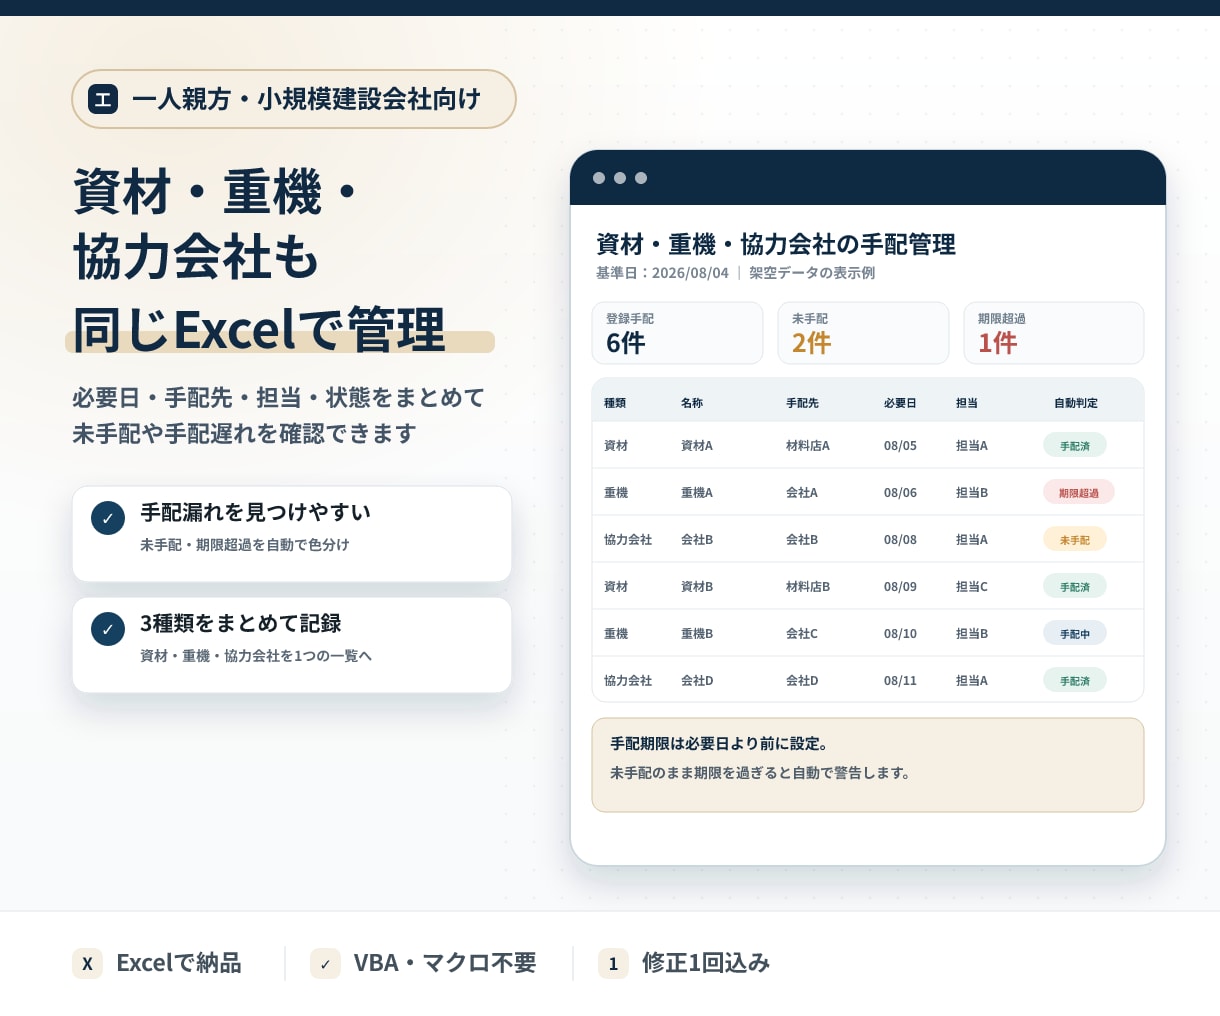Image resolution: width=1220 pixels, height=1016 pixels.
Task: Click the 工 badge icon in the top pill
Action: pos(103,99)
